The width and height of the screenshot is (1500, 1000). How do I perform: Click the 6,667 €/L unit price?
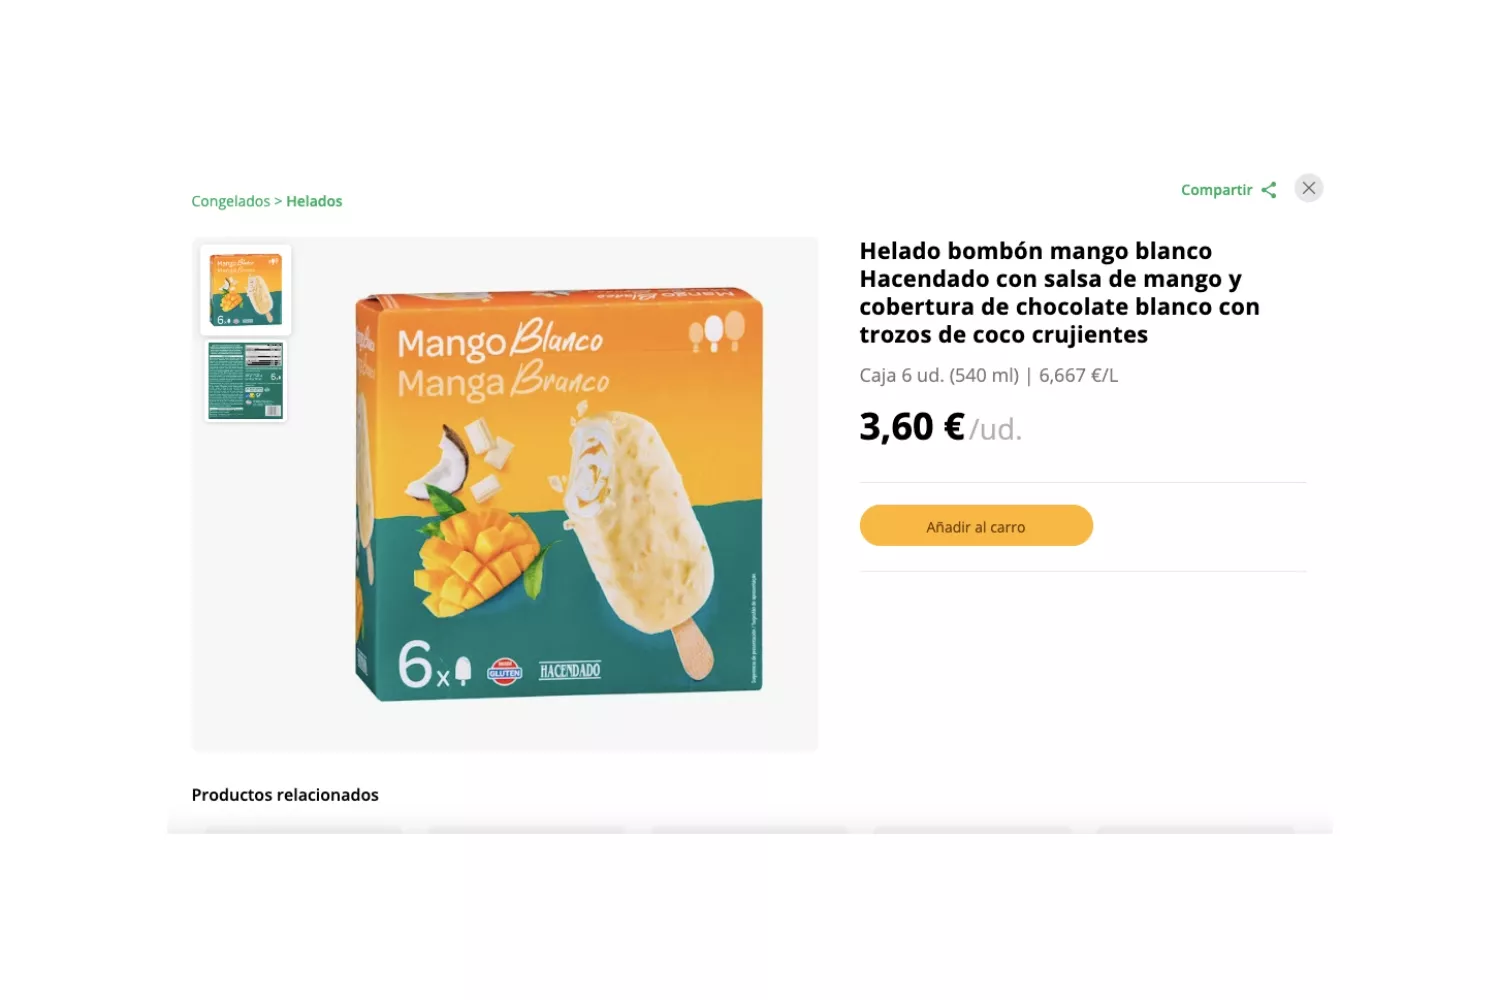pos(1078,376)
